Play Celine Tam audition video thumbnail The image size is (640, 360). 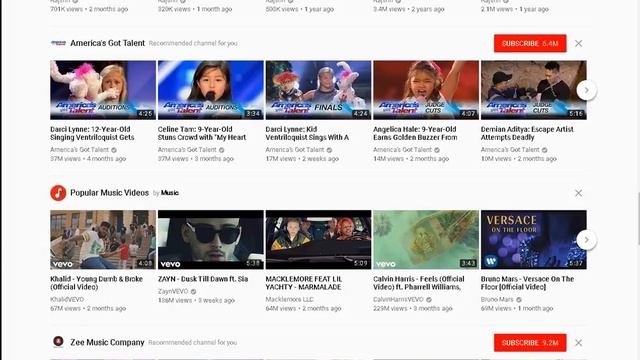tap(211, 90)
